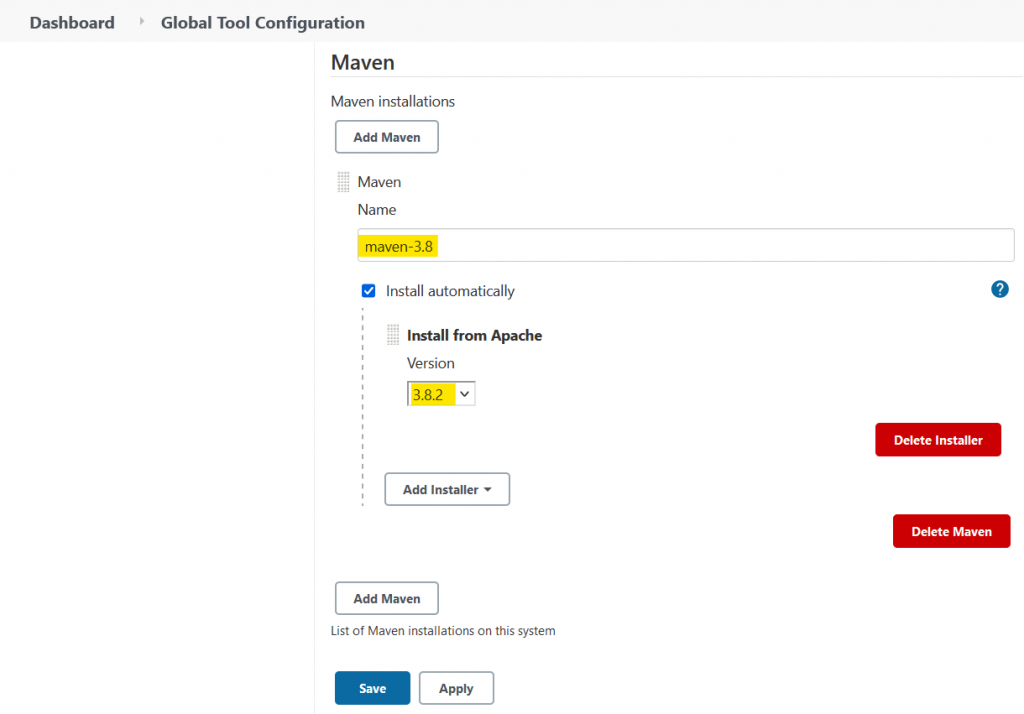Click the Install automatically label text
The width and height of the screenshot is (1024, 714).
(450, 291)
